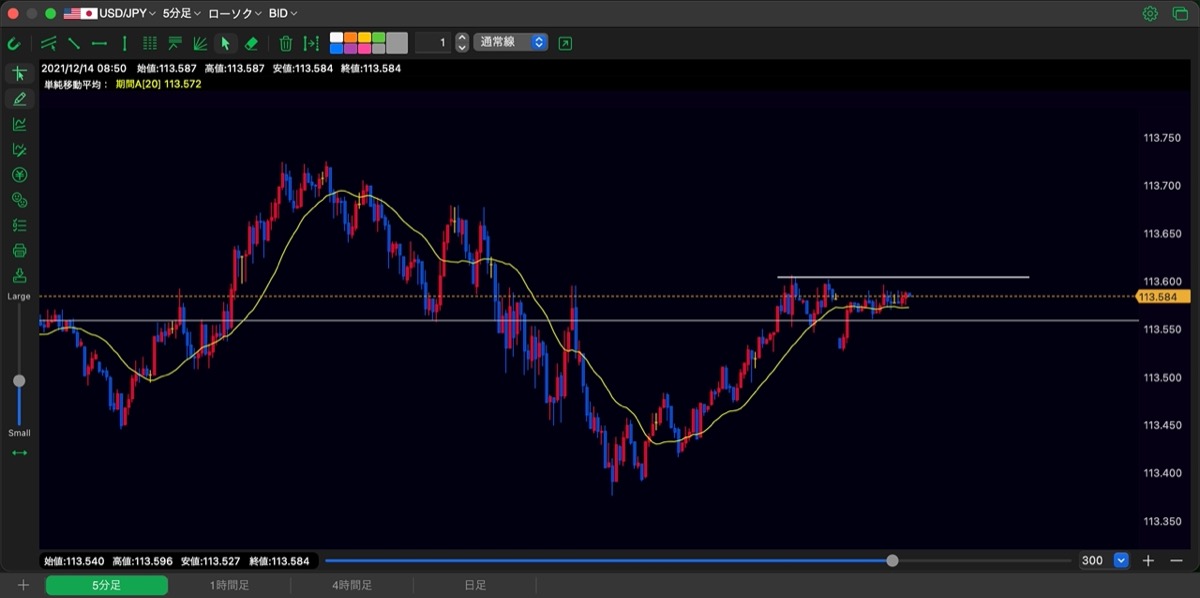The image size is (1200, 598).
Task: Click the checklist icon in left sidebar
Action: tap(19, 225)
